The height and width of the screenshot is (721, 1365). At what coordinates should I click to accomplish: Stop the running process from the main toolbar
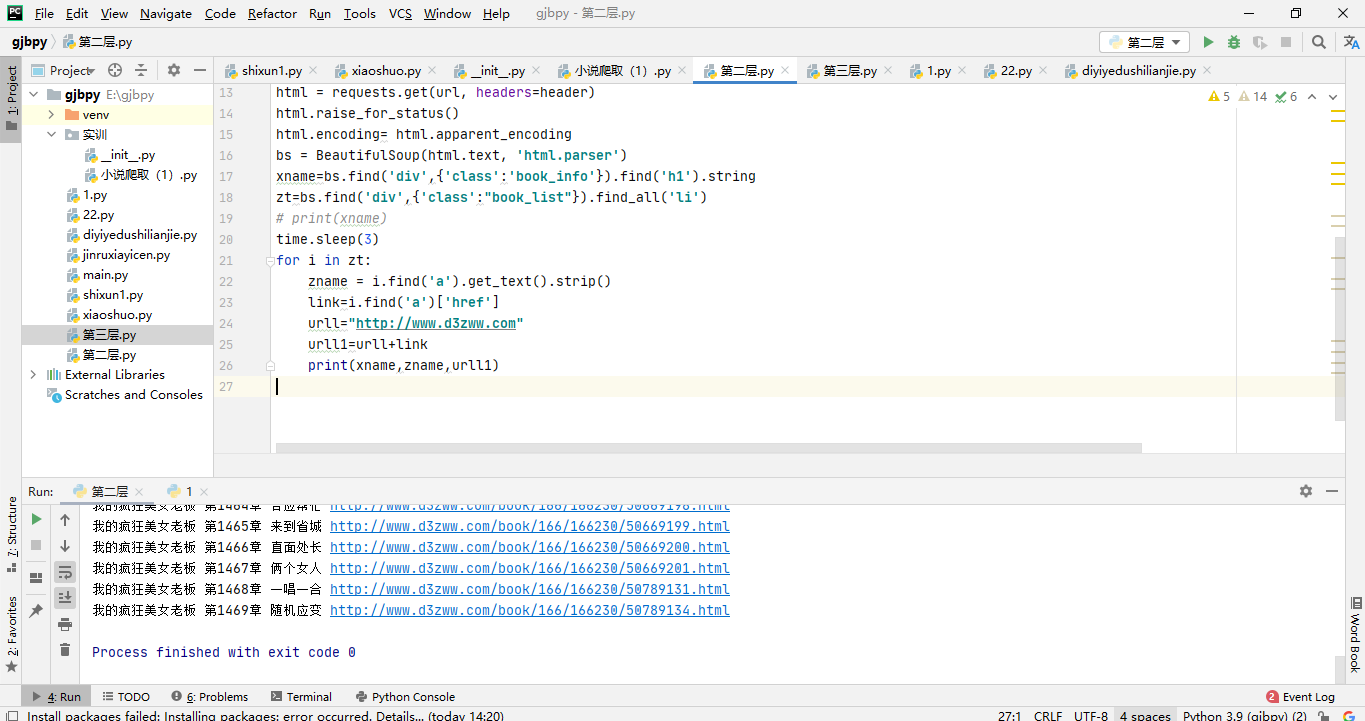click(x=1286, y=42)
